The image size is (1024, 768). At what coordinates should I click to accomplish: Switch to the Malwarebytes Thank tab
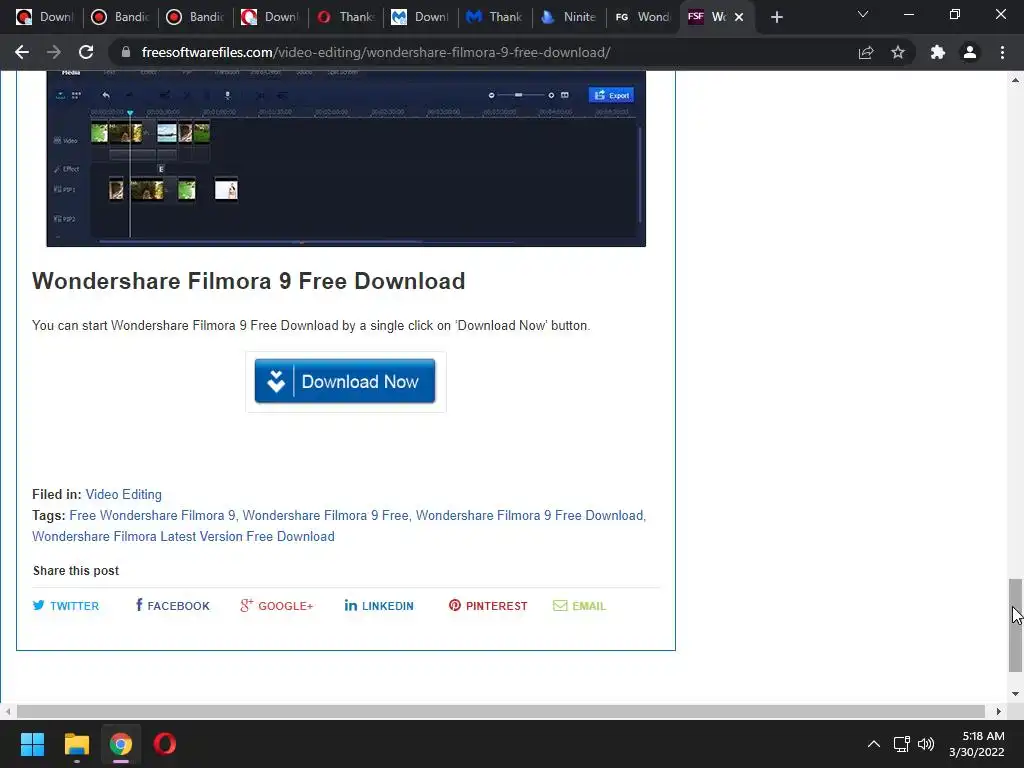coord(494,17)
